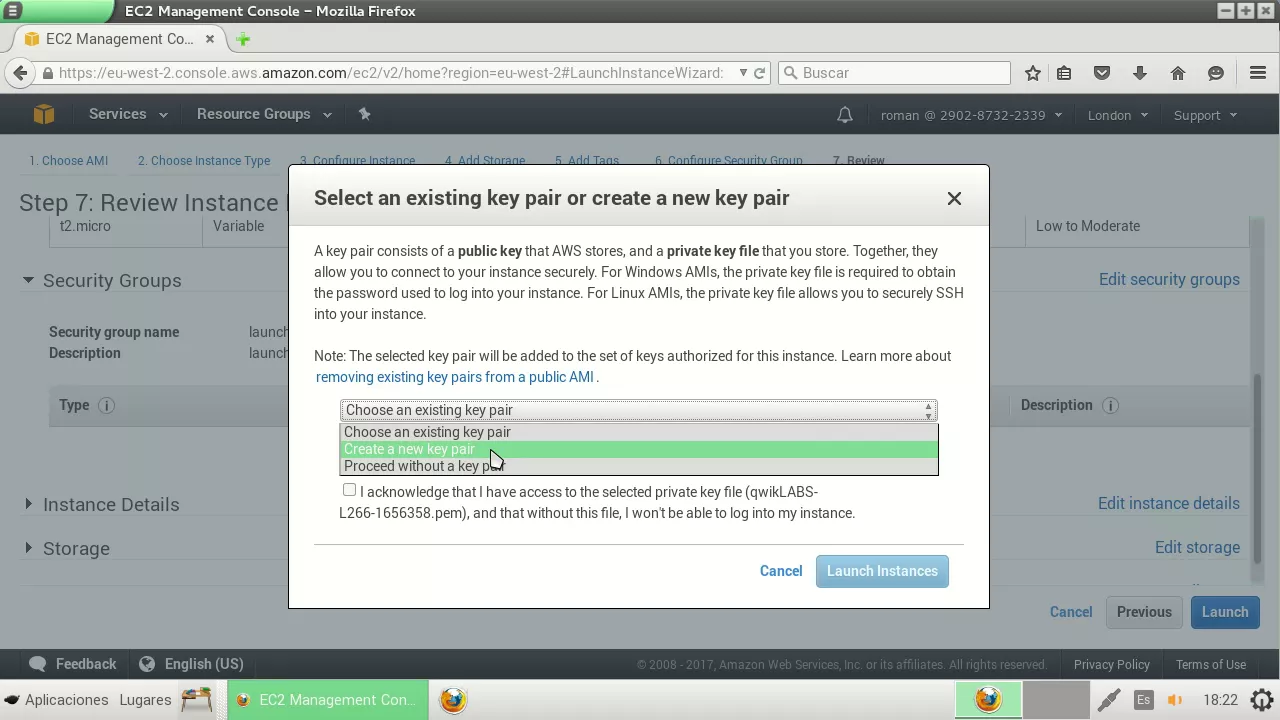
Task: Open the roman account dropdown
Action: click(971, 115)
